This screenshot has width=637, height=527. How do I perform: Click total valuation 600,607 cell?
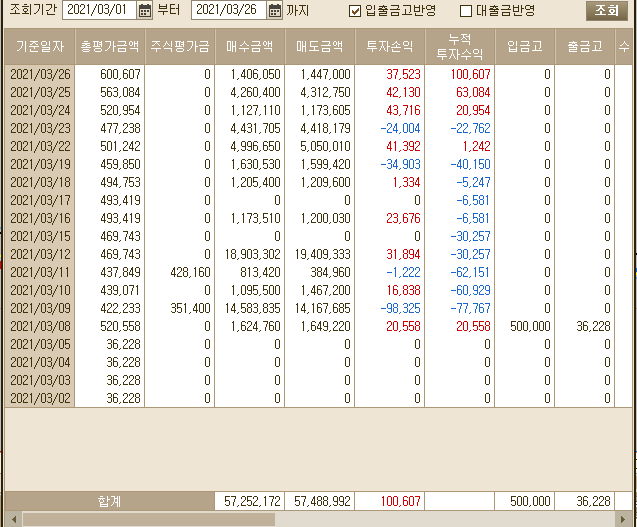[110, 74]
